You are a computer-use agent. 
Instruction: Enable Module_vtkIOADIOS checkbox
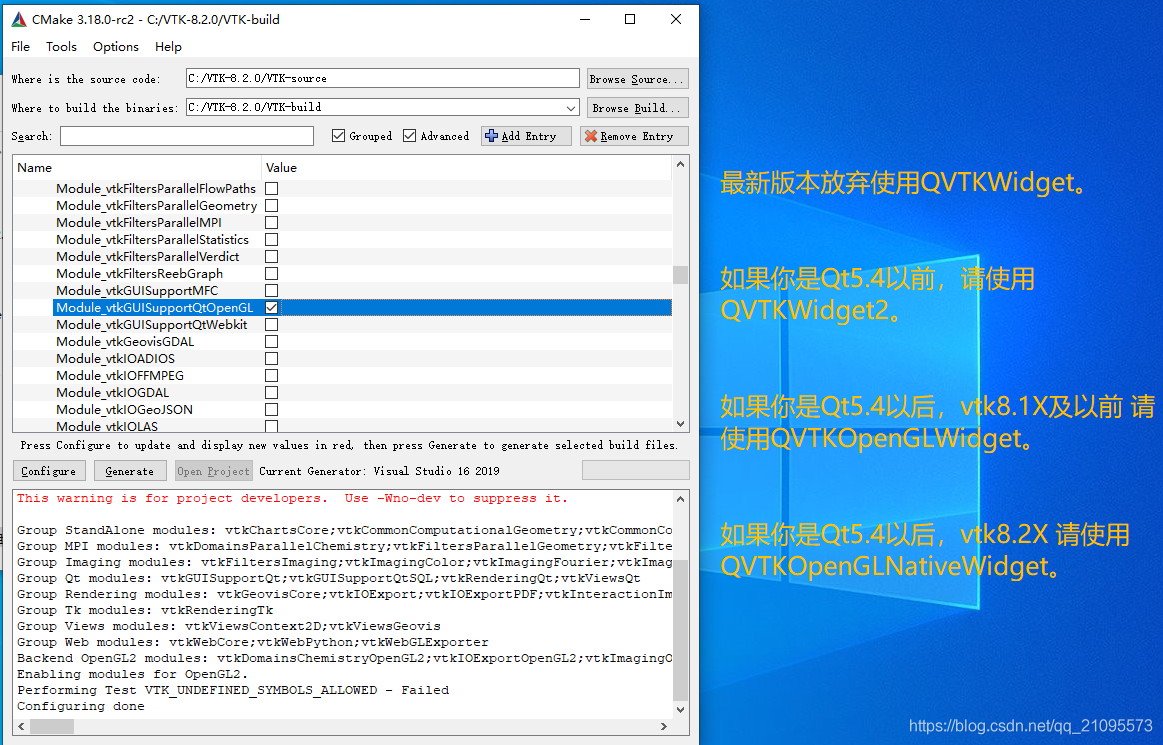pos(271,358)
